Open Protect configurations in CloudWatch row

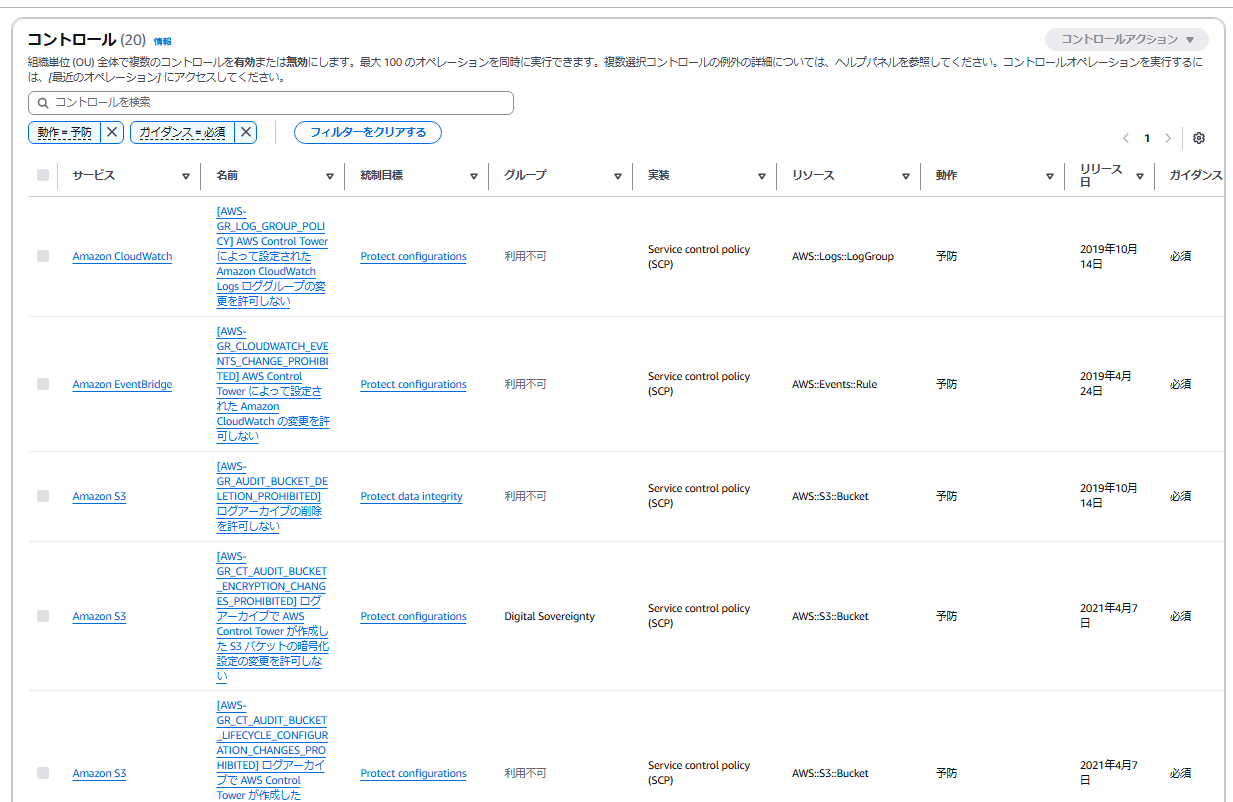pos(413,257)
